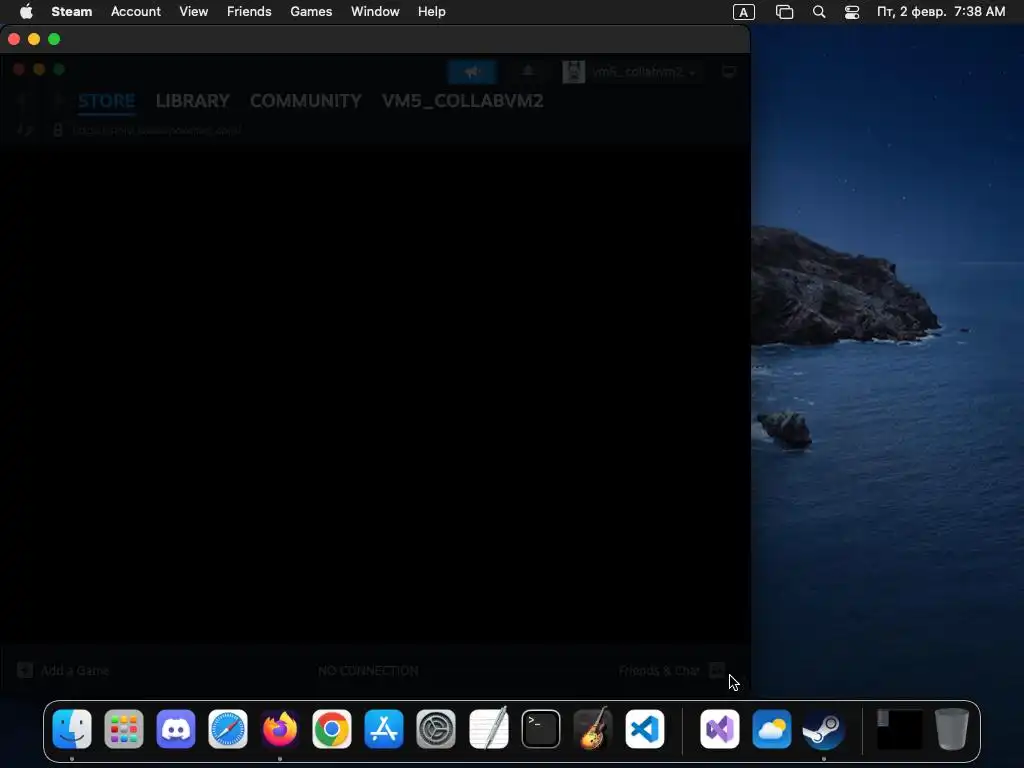Launch Visual Studio from the Dock
This screenshot has height=768, width=1024.
[720, 729]
